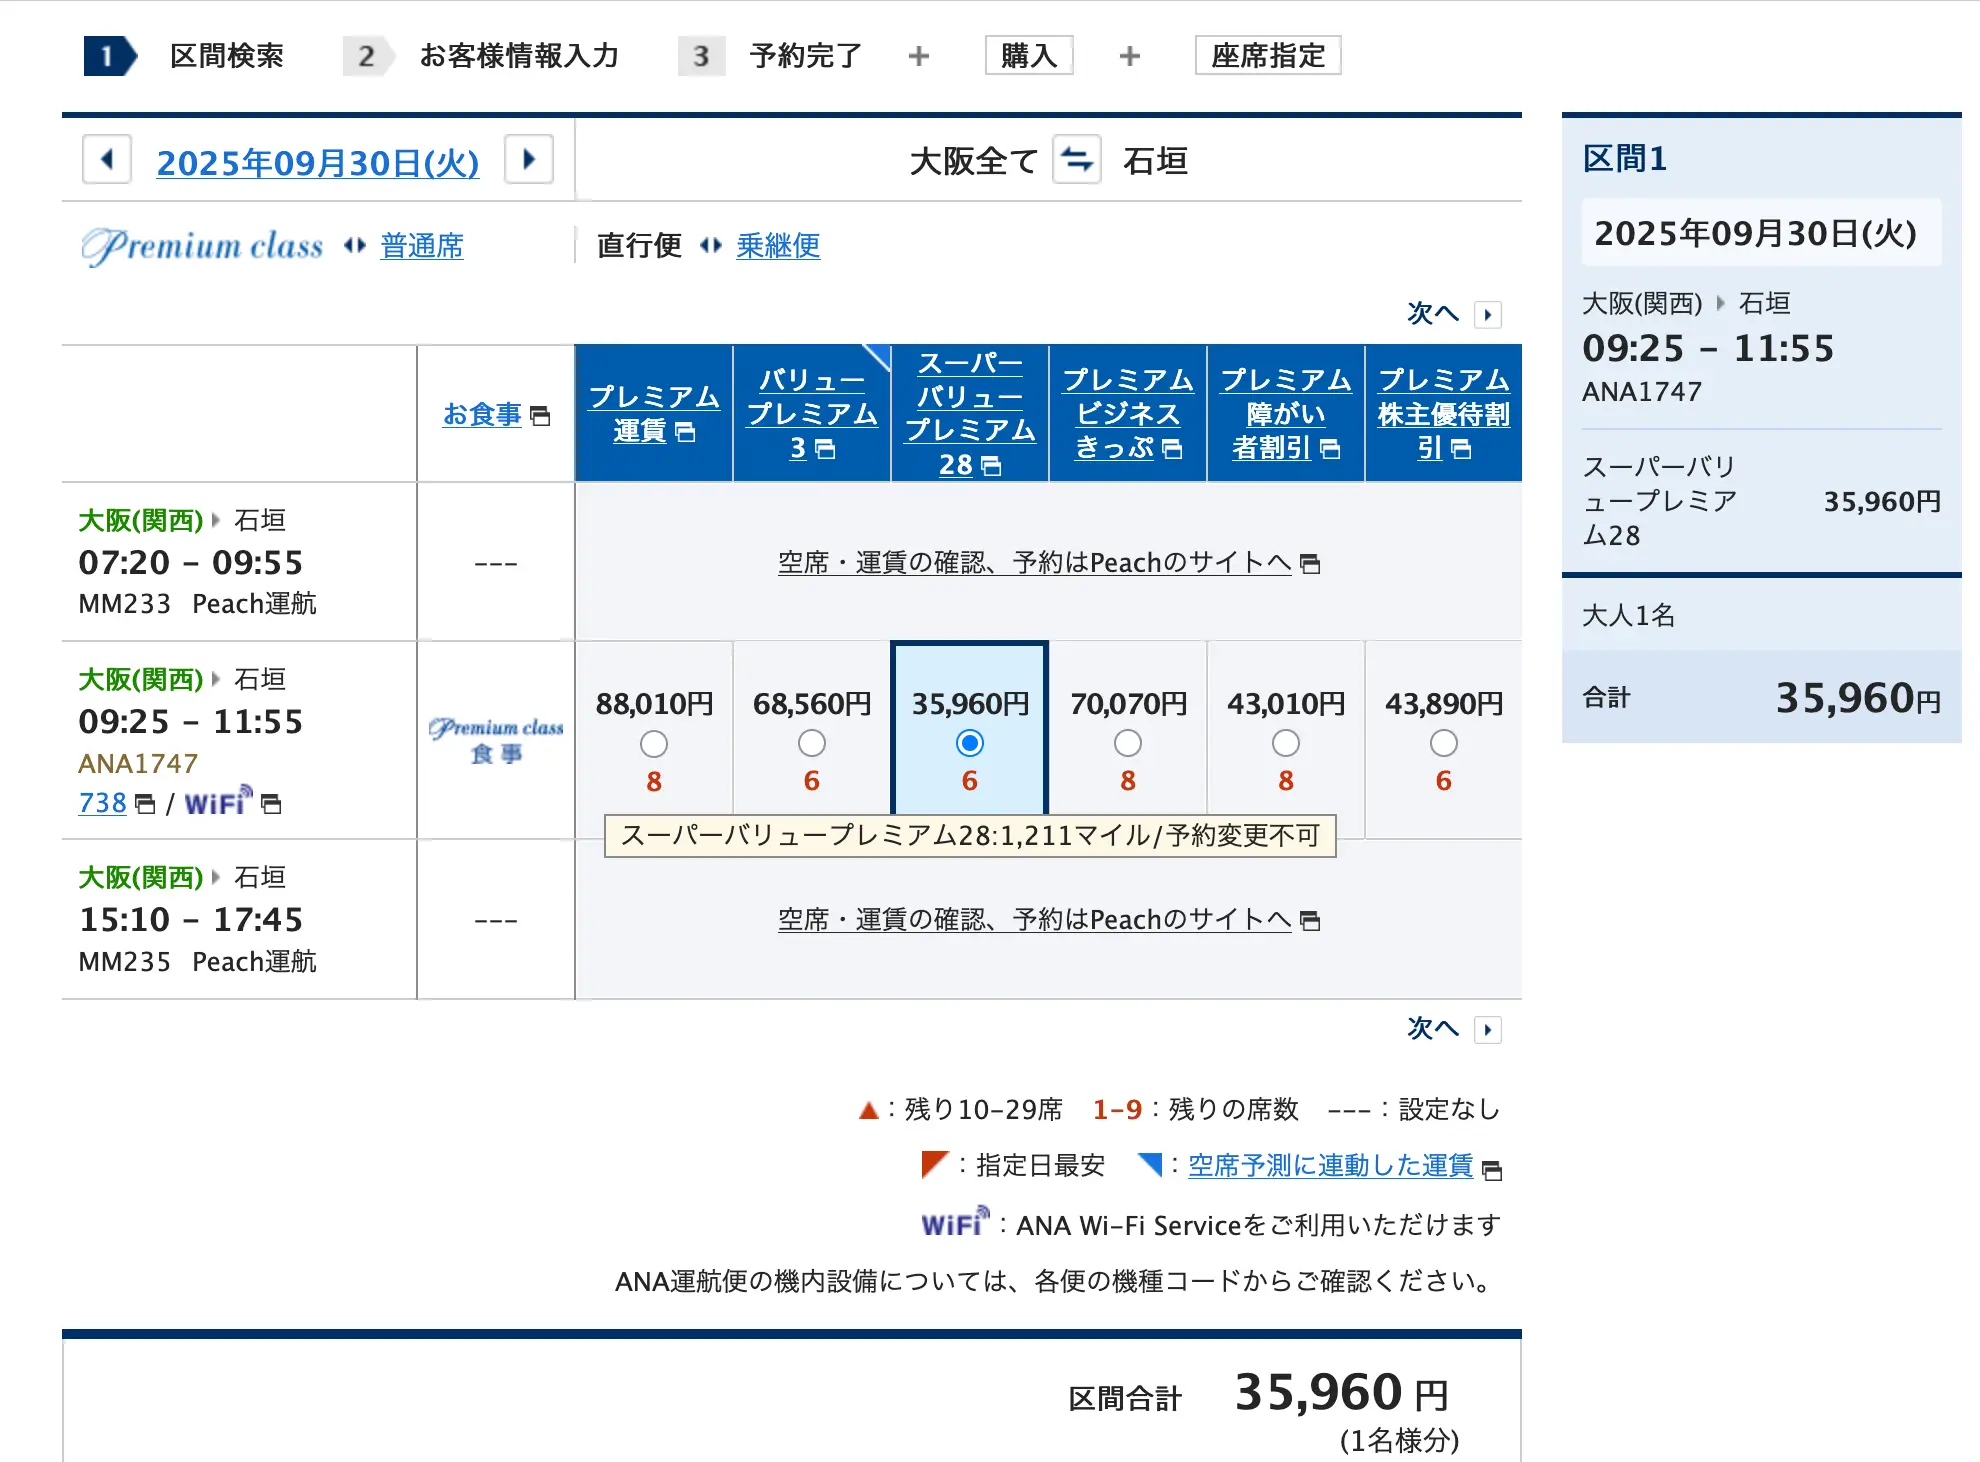The image size is (1980, 1462).
Task: Click the top 次へ arrow icon
Action: coord(1488,315)
